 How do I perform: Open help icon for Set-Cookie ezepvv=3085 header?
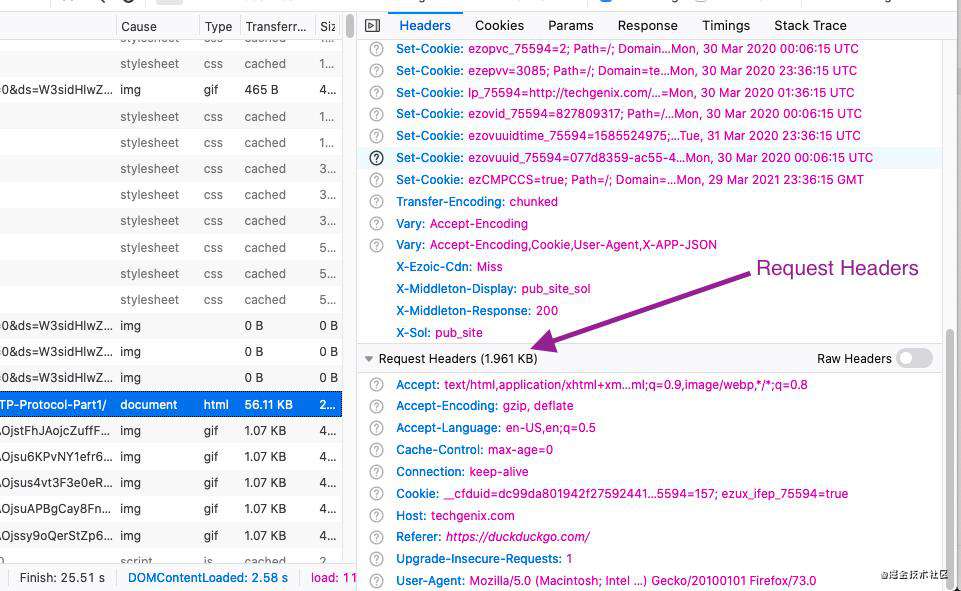coord(376,71)
